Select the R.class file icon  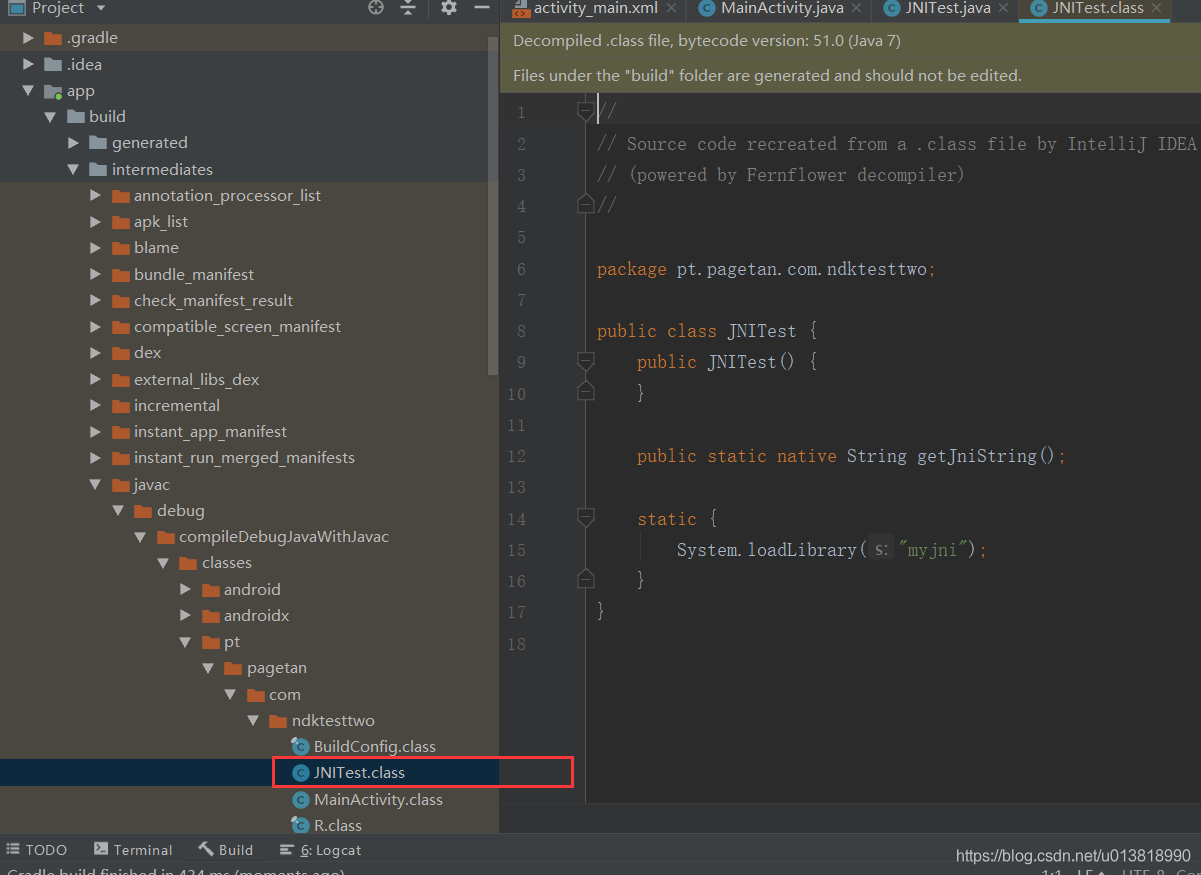click(300, 826)
